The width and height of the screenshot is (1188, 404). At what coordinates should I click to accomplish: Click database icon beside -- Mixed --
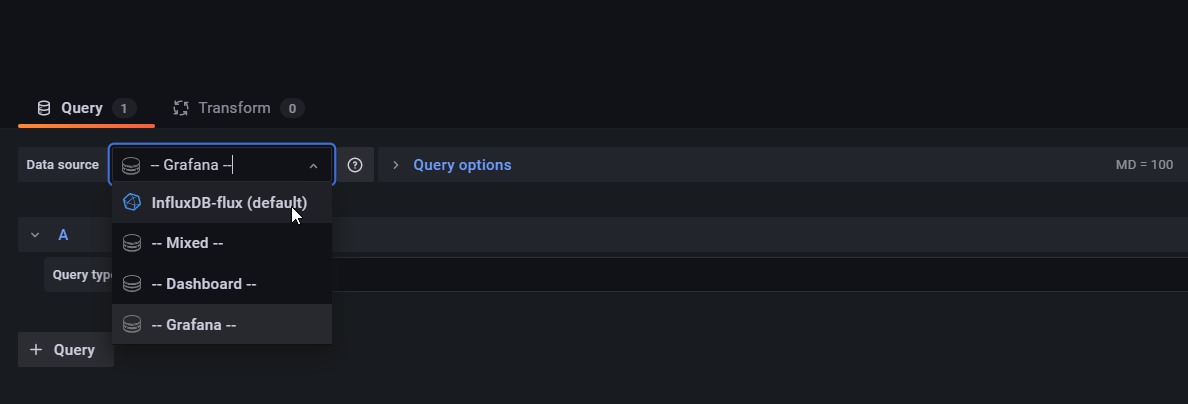click(x=132, y=243)
